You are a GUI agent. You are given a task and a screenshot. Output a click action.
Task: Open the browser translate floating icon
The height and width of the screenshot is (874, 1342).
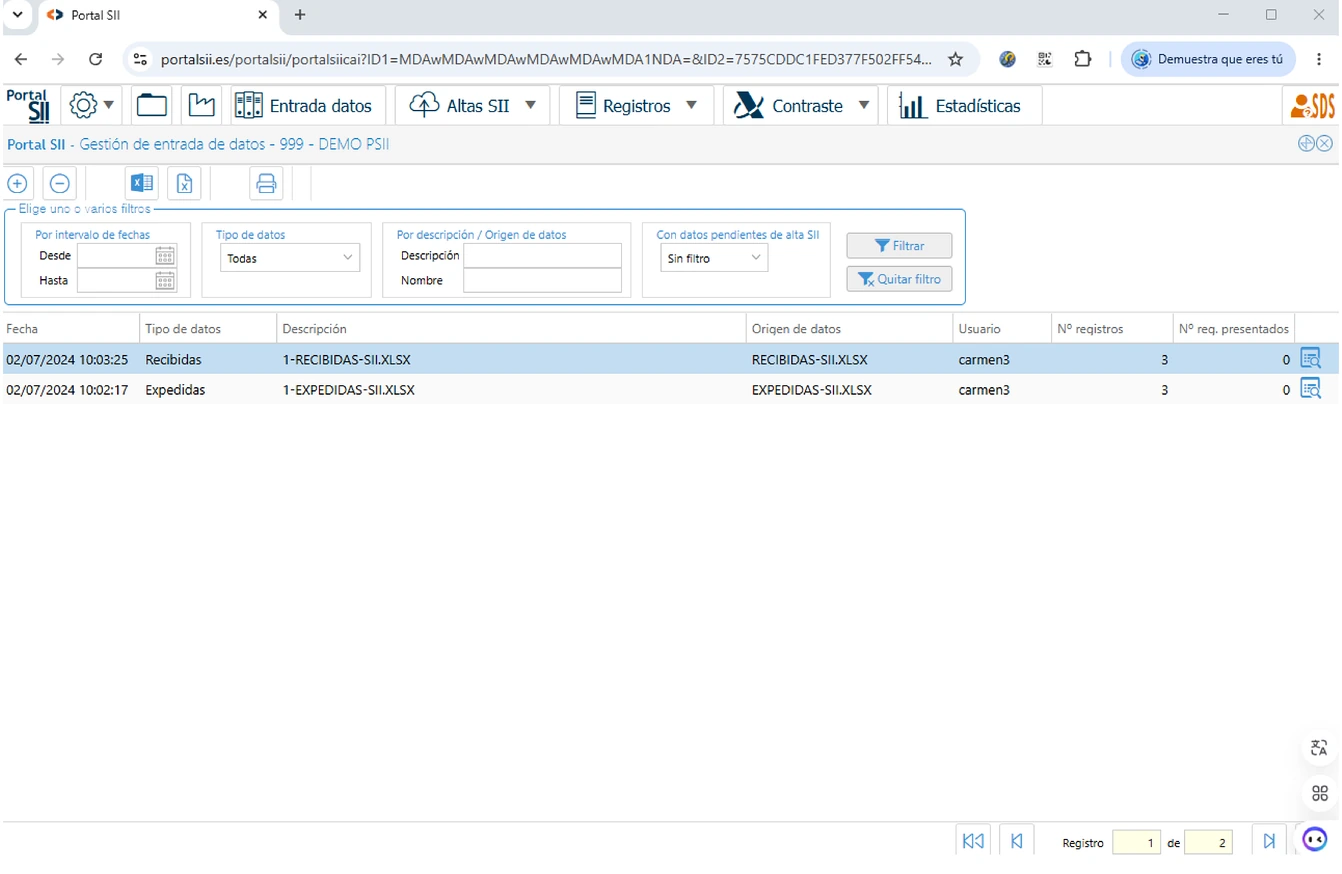pos(1319,748)
